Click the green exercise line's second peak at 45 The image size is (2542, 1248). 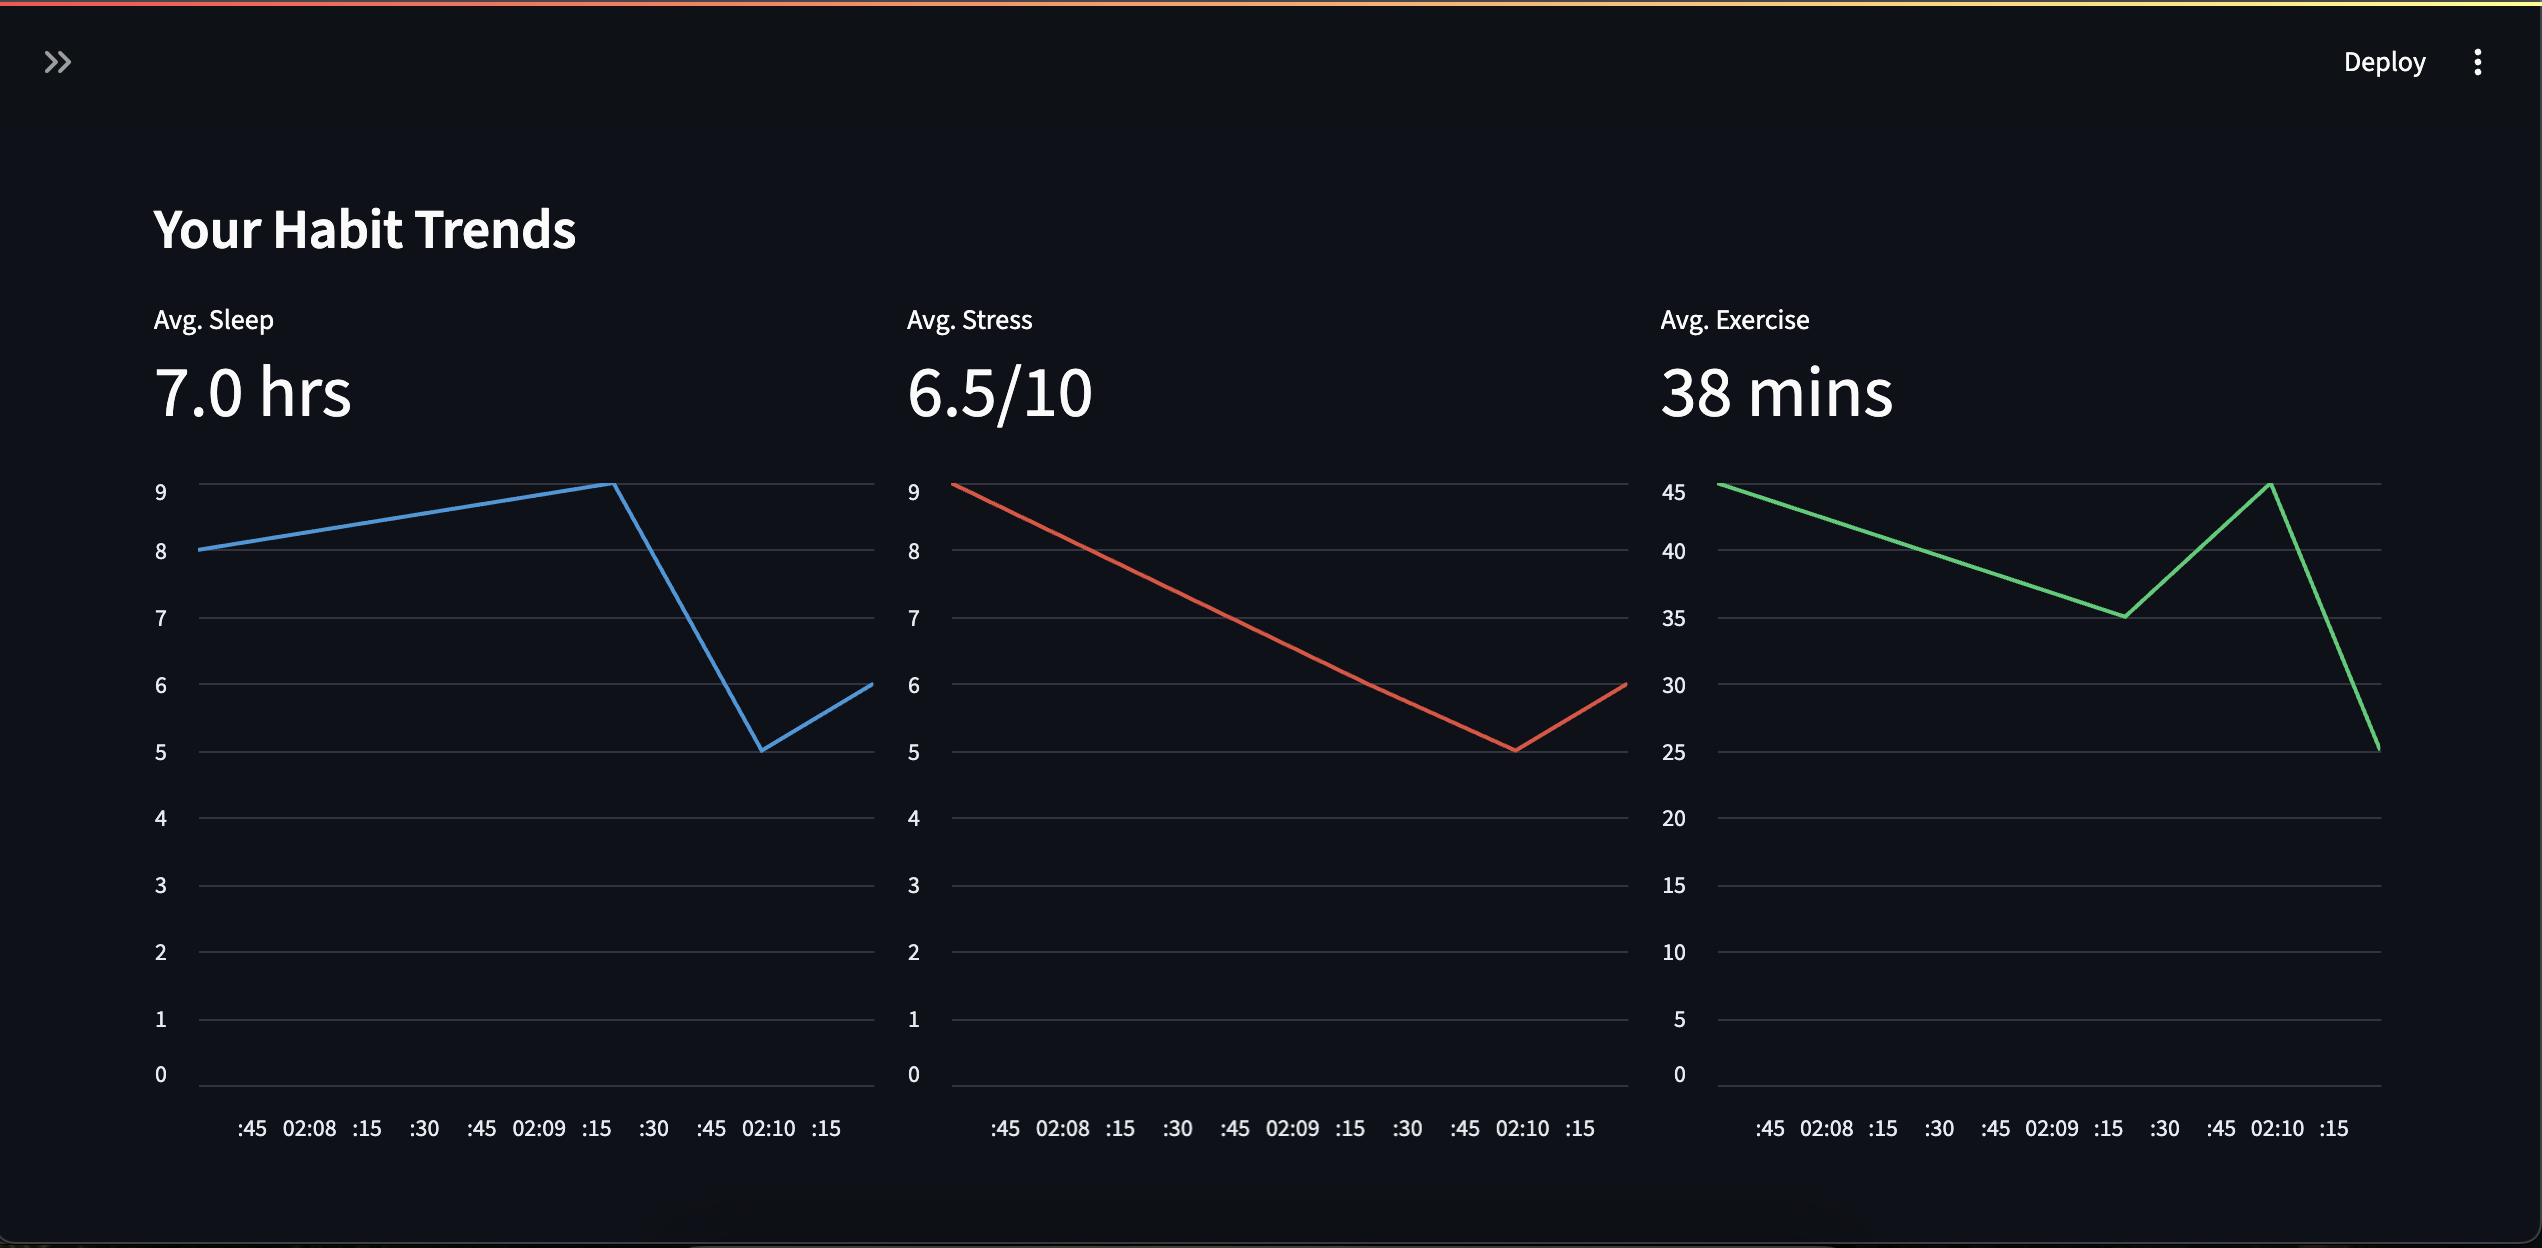pos(2271,485)
